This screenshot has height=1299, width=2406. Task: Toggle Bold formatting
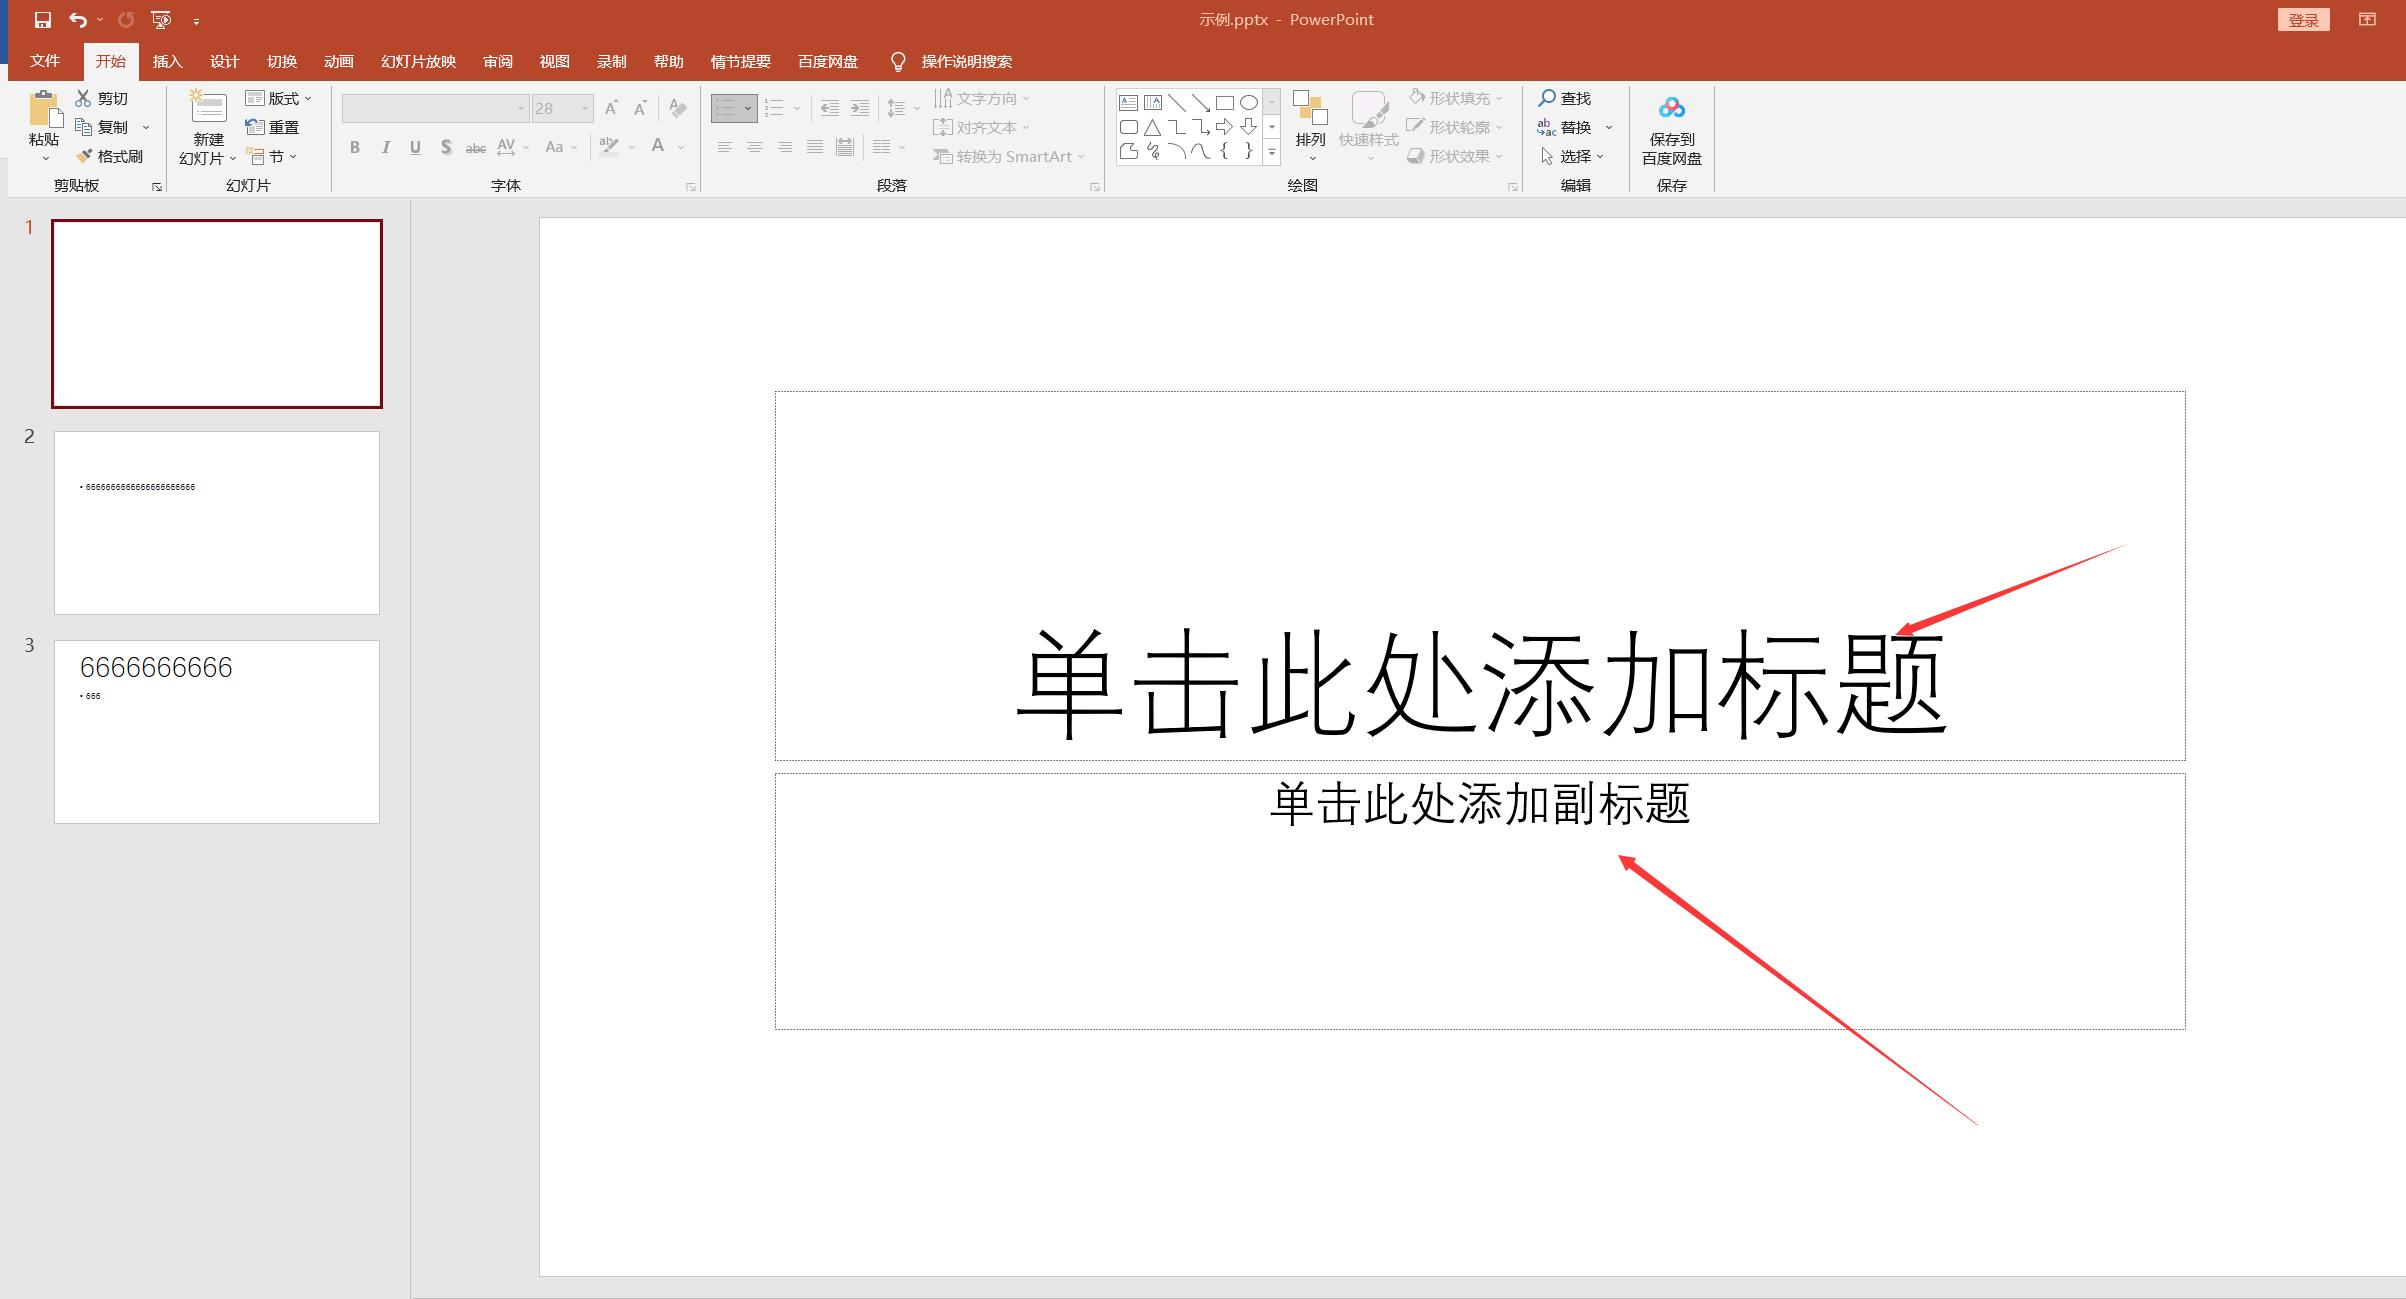355,147
